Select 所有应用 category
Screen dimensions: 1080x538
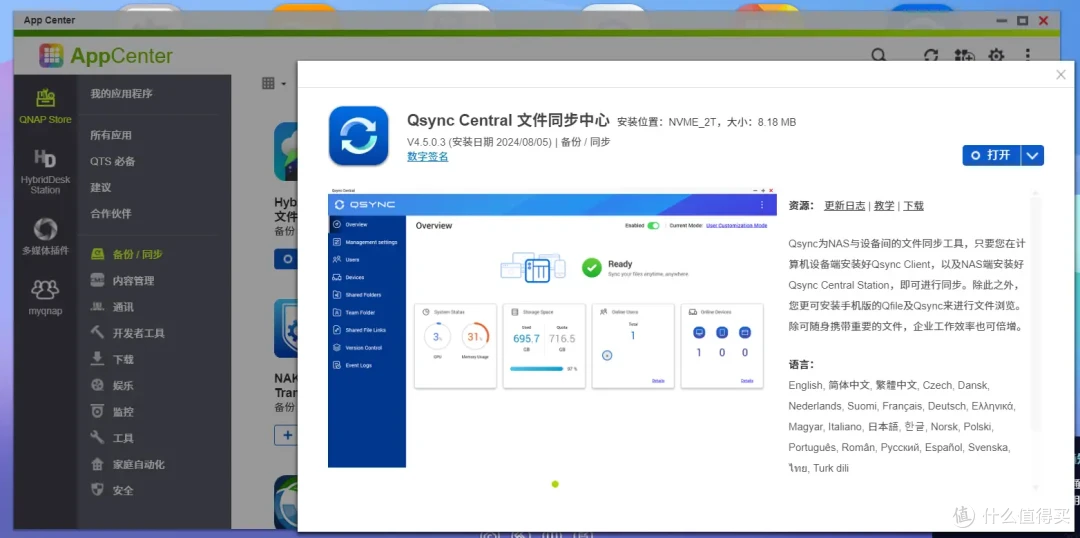[x=110, y=135]
